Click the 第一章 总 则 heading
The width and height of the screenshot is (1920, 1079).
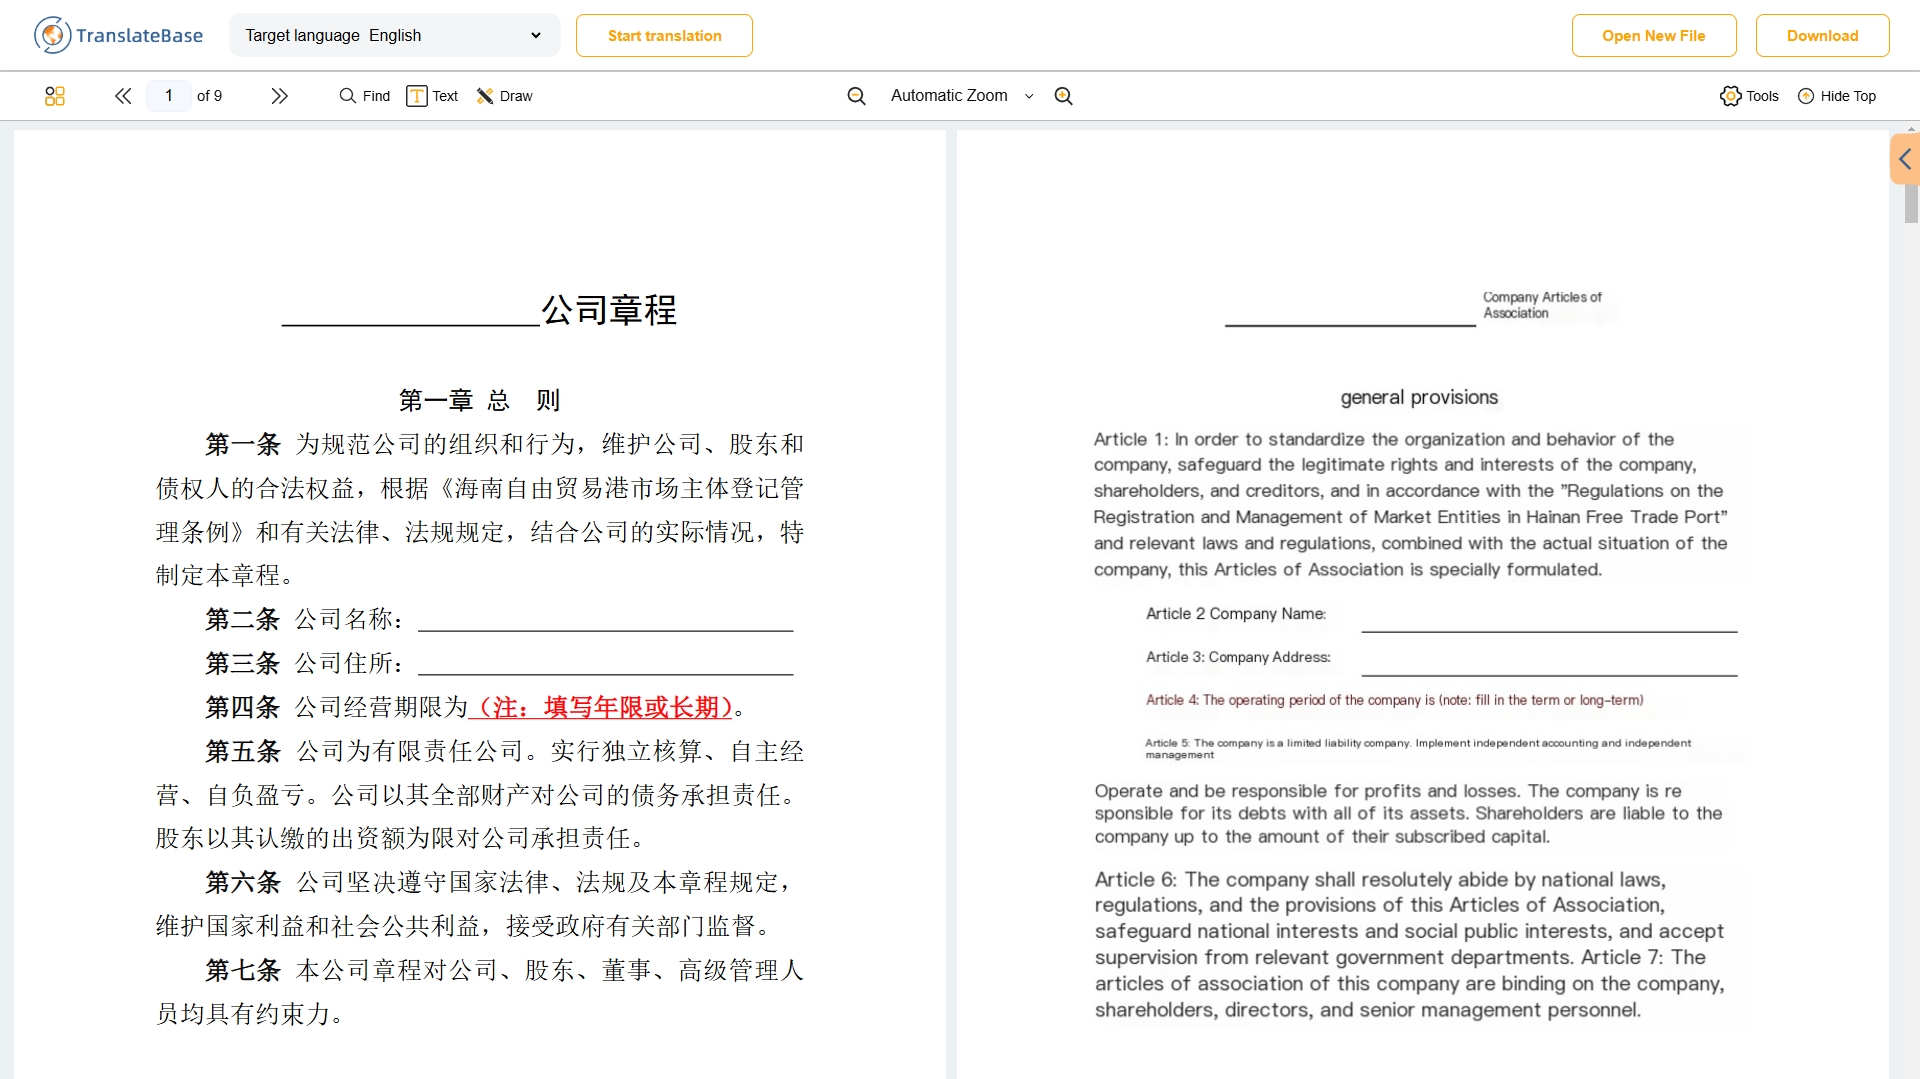pos(479,401)
